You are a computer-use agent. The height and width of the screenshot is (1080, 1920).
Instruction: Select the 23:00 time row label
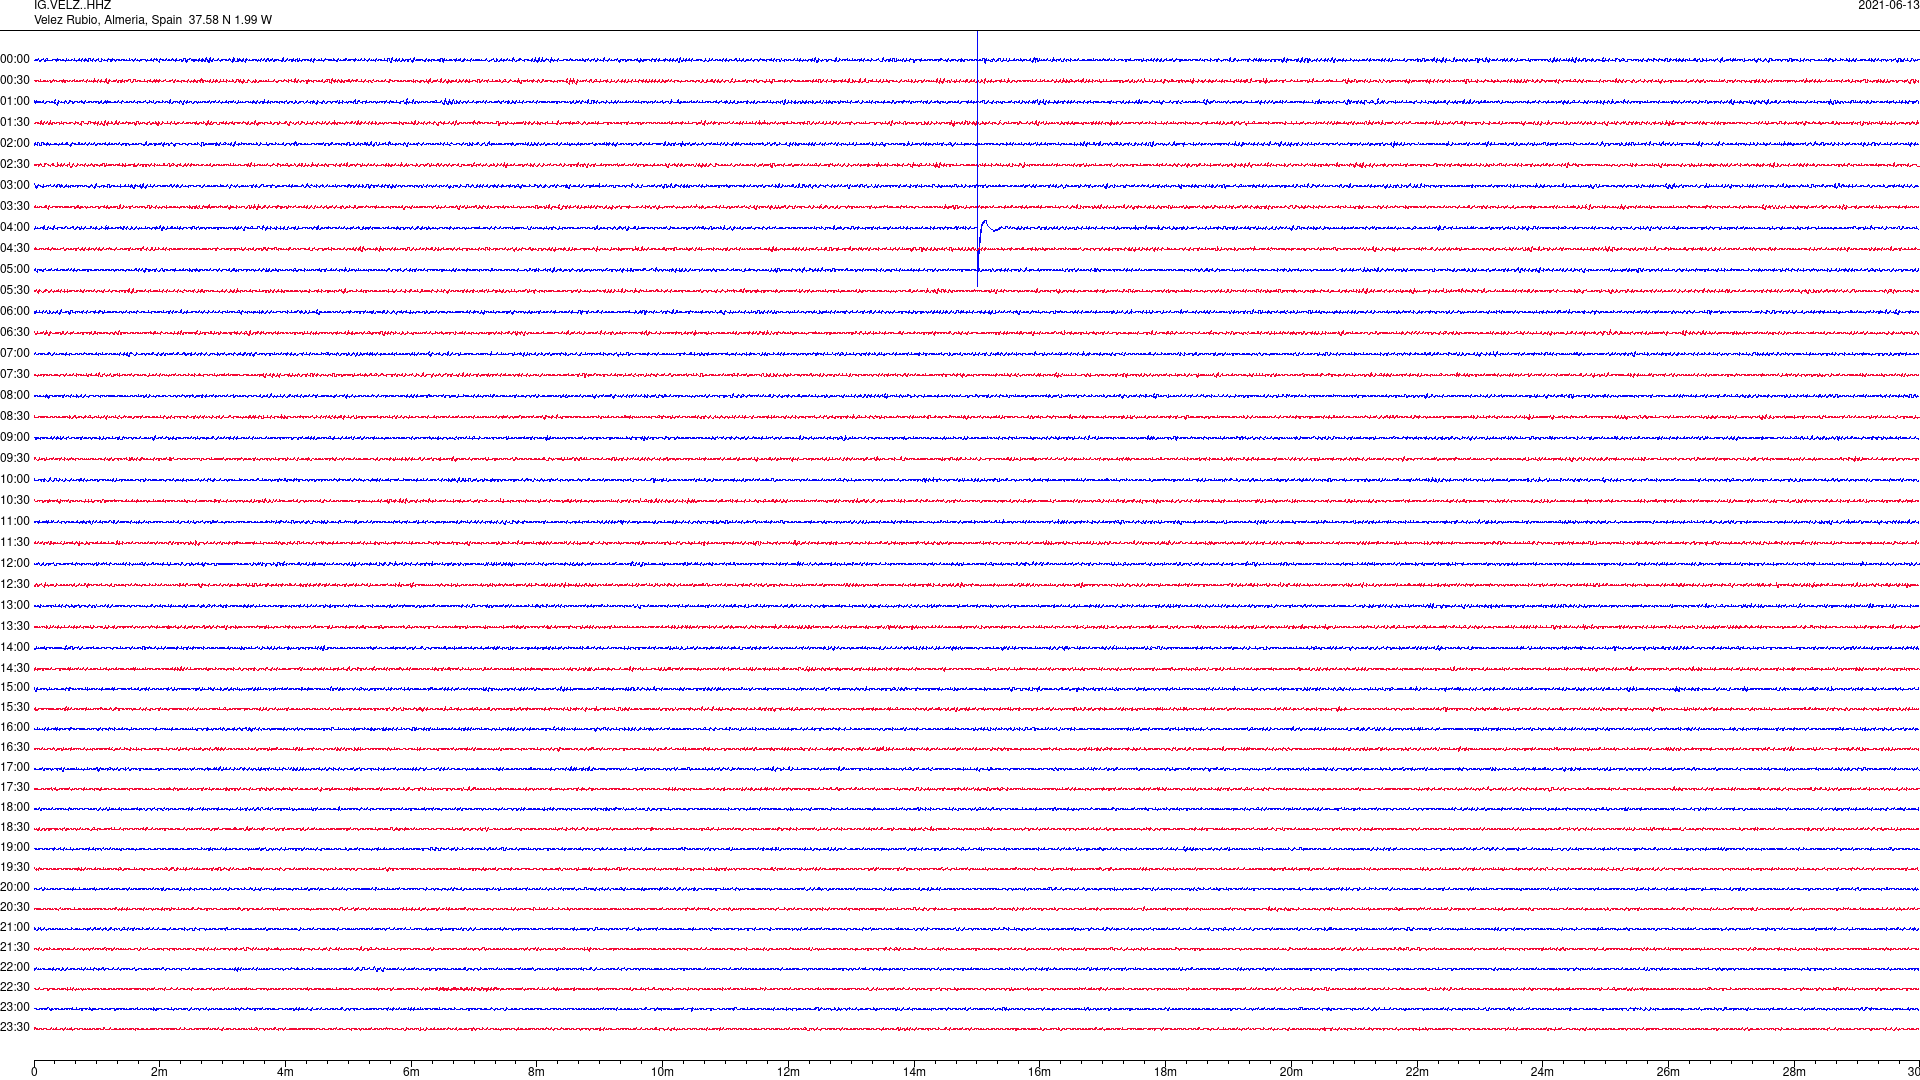coord(15,1007)
